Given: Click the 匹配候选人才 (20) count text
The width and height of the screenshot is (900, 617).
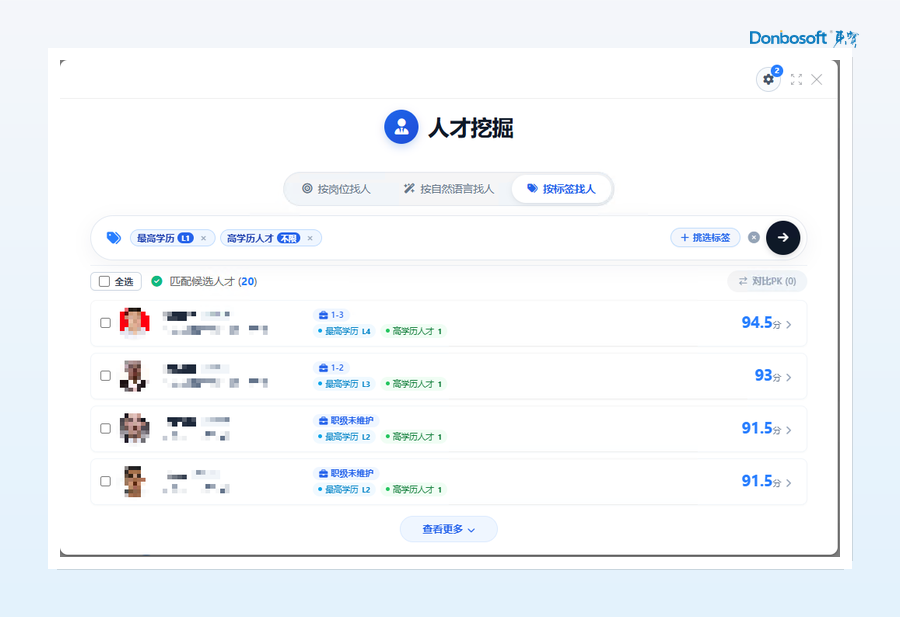Looking at the screenshot, I should click(x=213, y=281).
